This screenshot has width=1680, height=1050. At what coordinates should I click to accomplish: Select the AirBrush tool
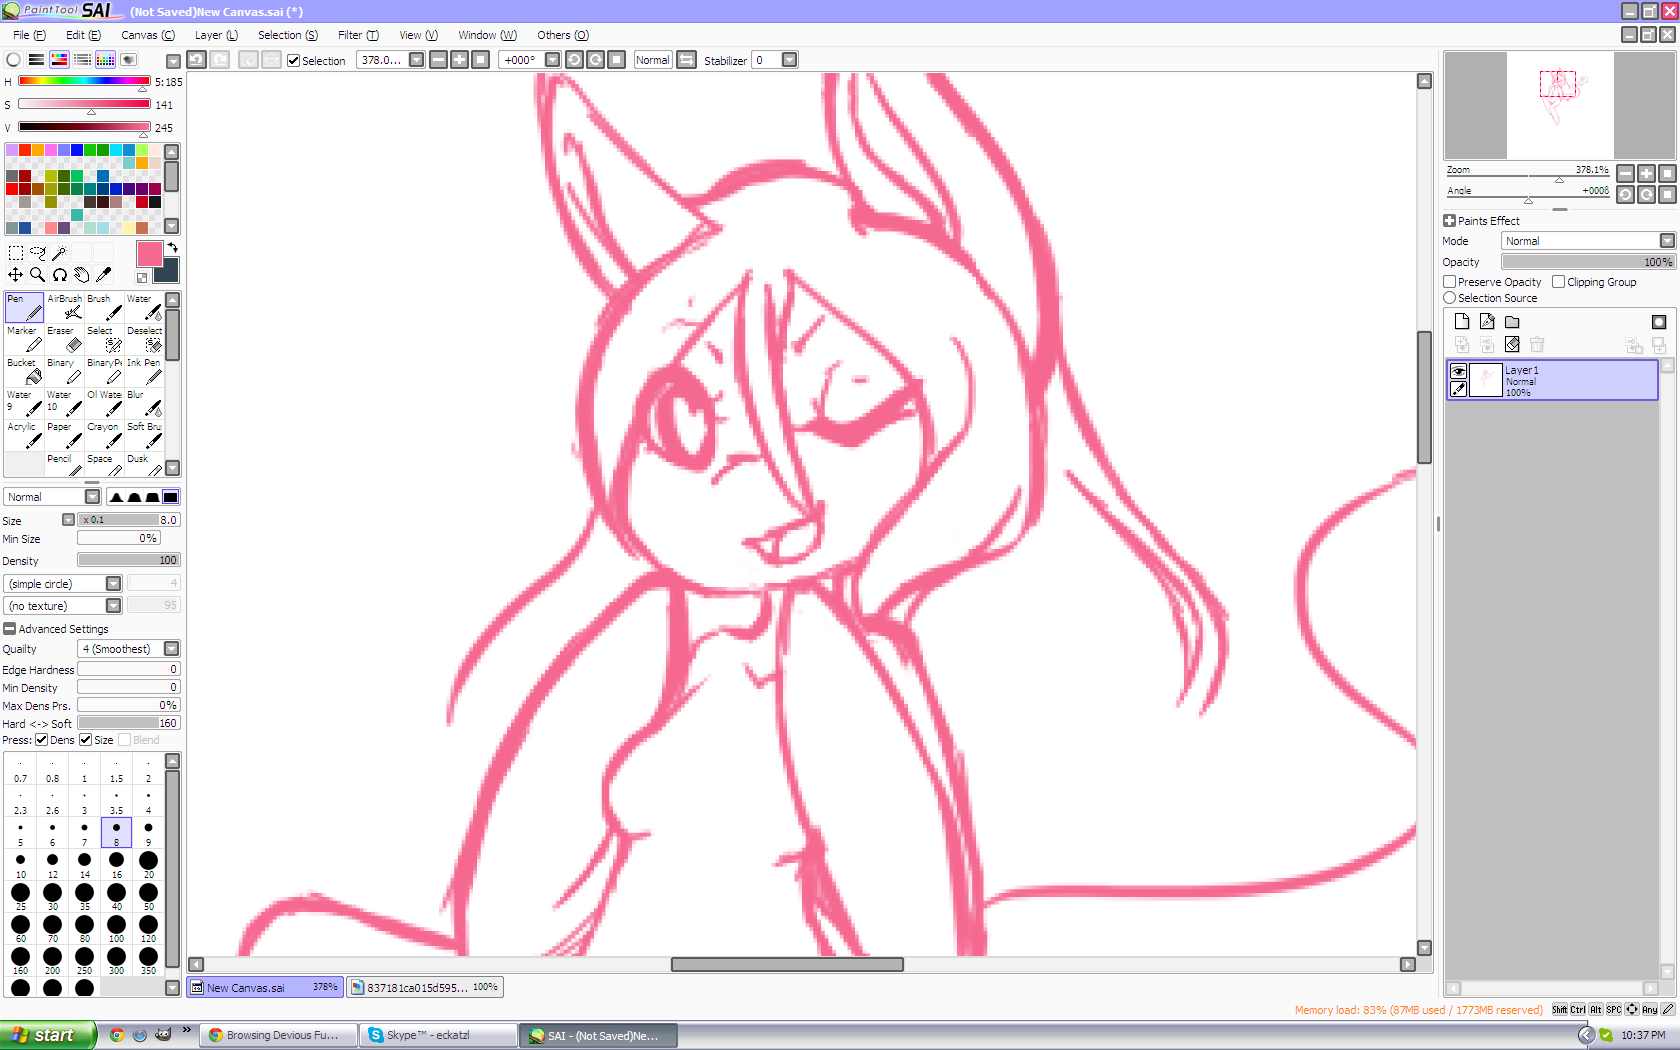click(64, 307)
